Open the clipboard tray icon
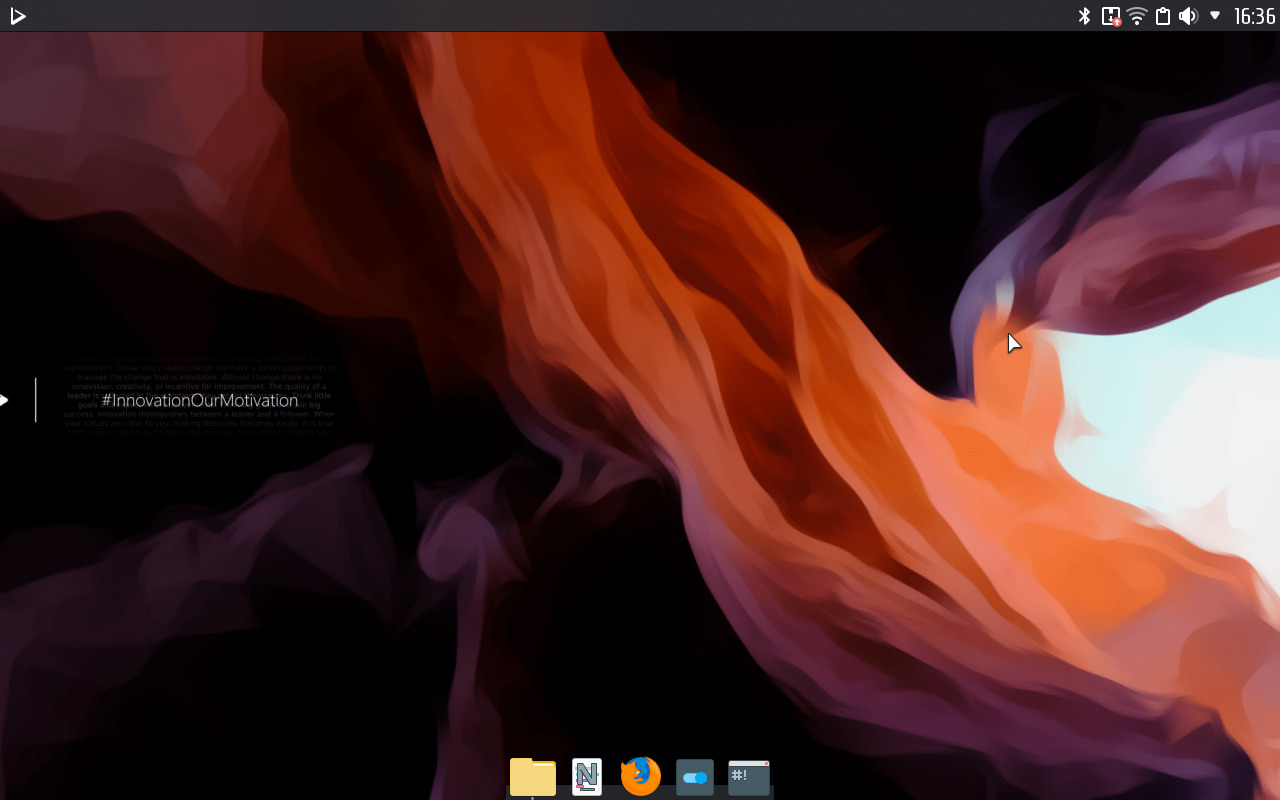The image size is (1280, 800). click(x=1163, y=16)
